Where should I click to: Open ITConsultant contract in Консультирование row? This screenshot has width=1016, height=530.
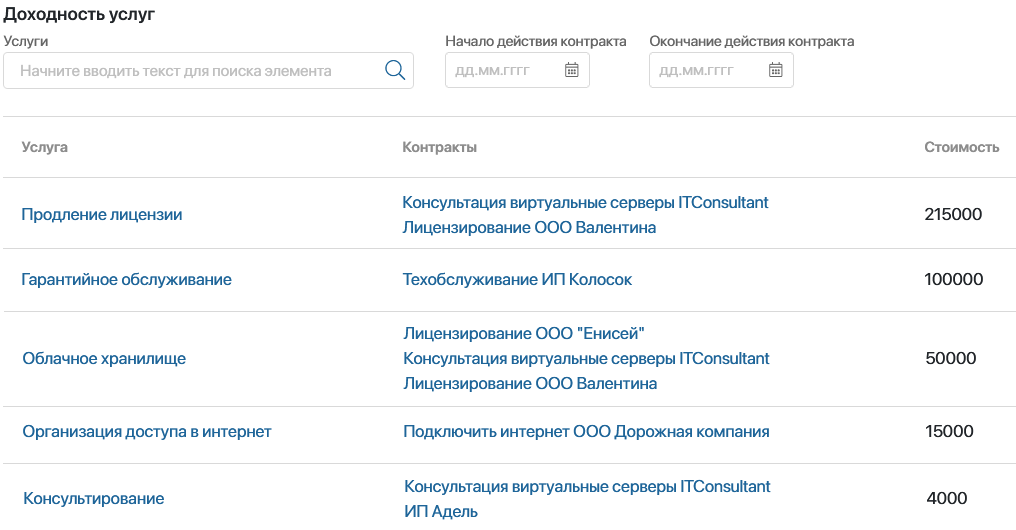(587, 487)
